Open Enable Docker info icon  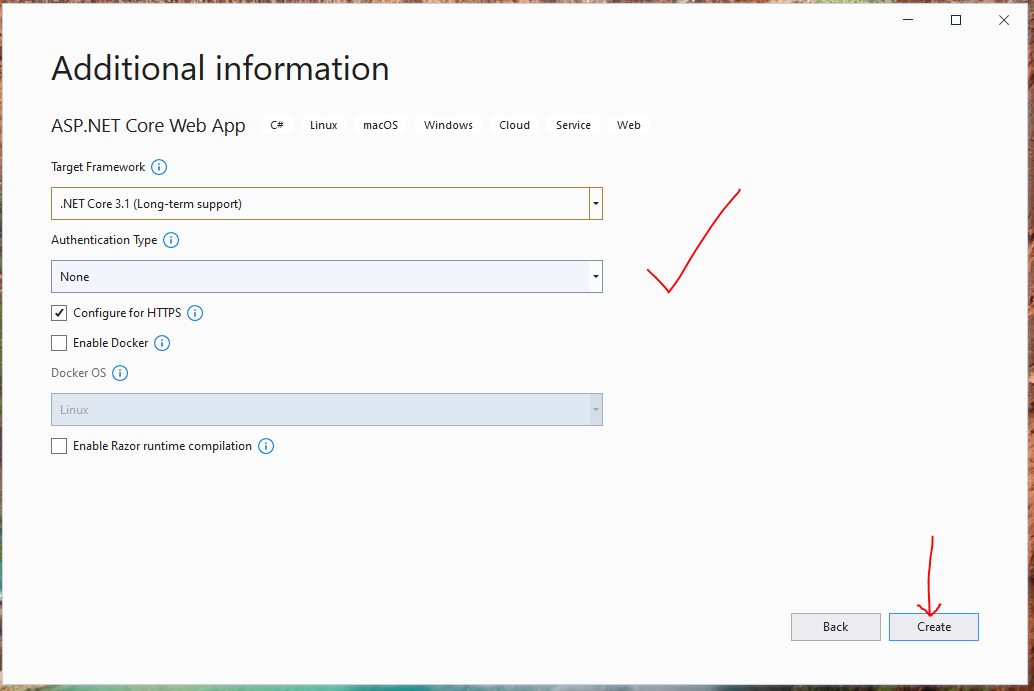click(162, 343)
